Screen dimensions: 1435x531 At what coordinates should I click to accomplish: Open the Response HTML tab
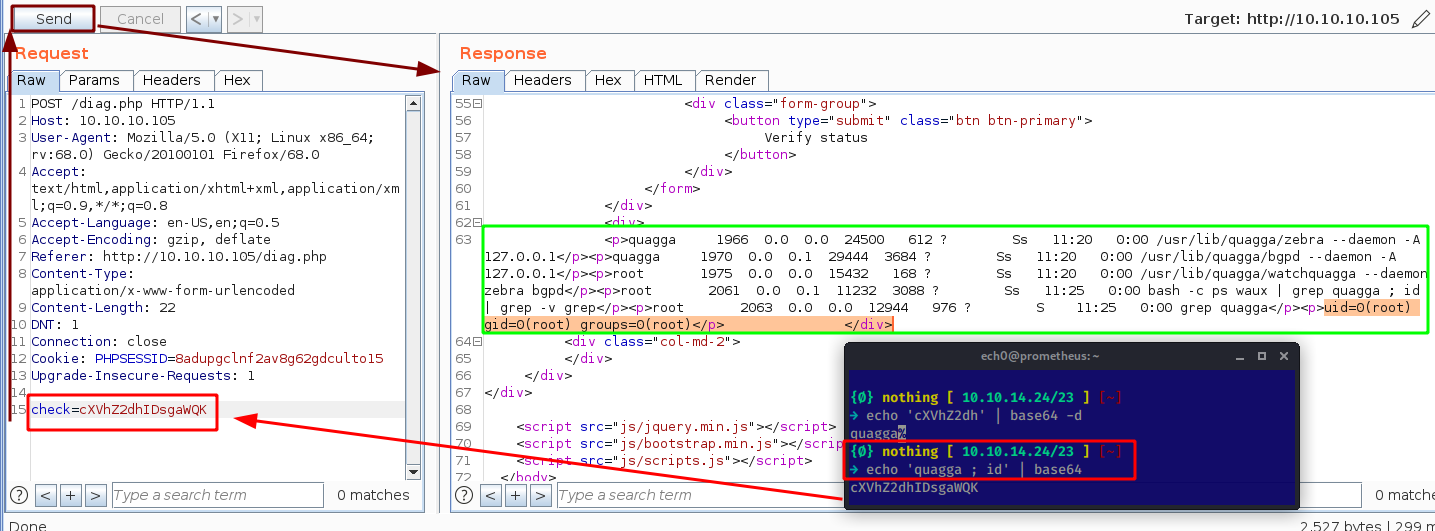click(663, 81)
